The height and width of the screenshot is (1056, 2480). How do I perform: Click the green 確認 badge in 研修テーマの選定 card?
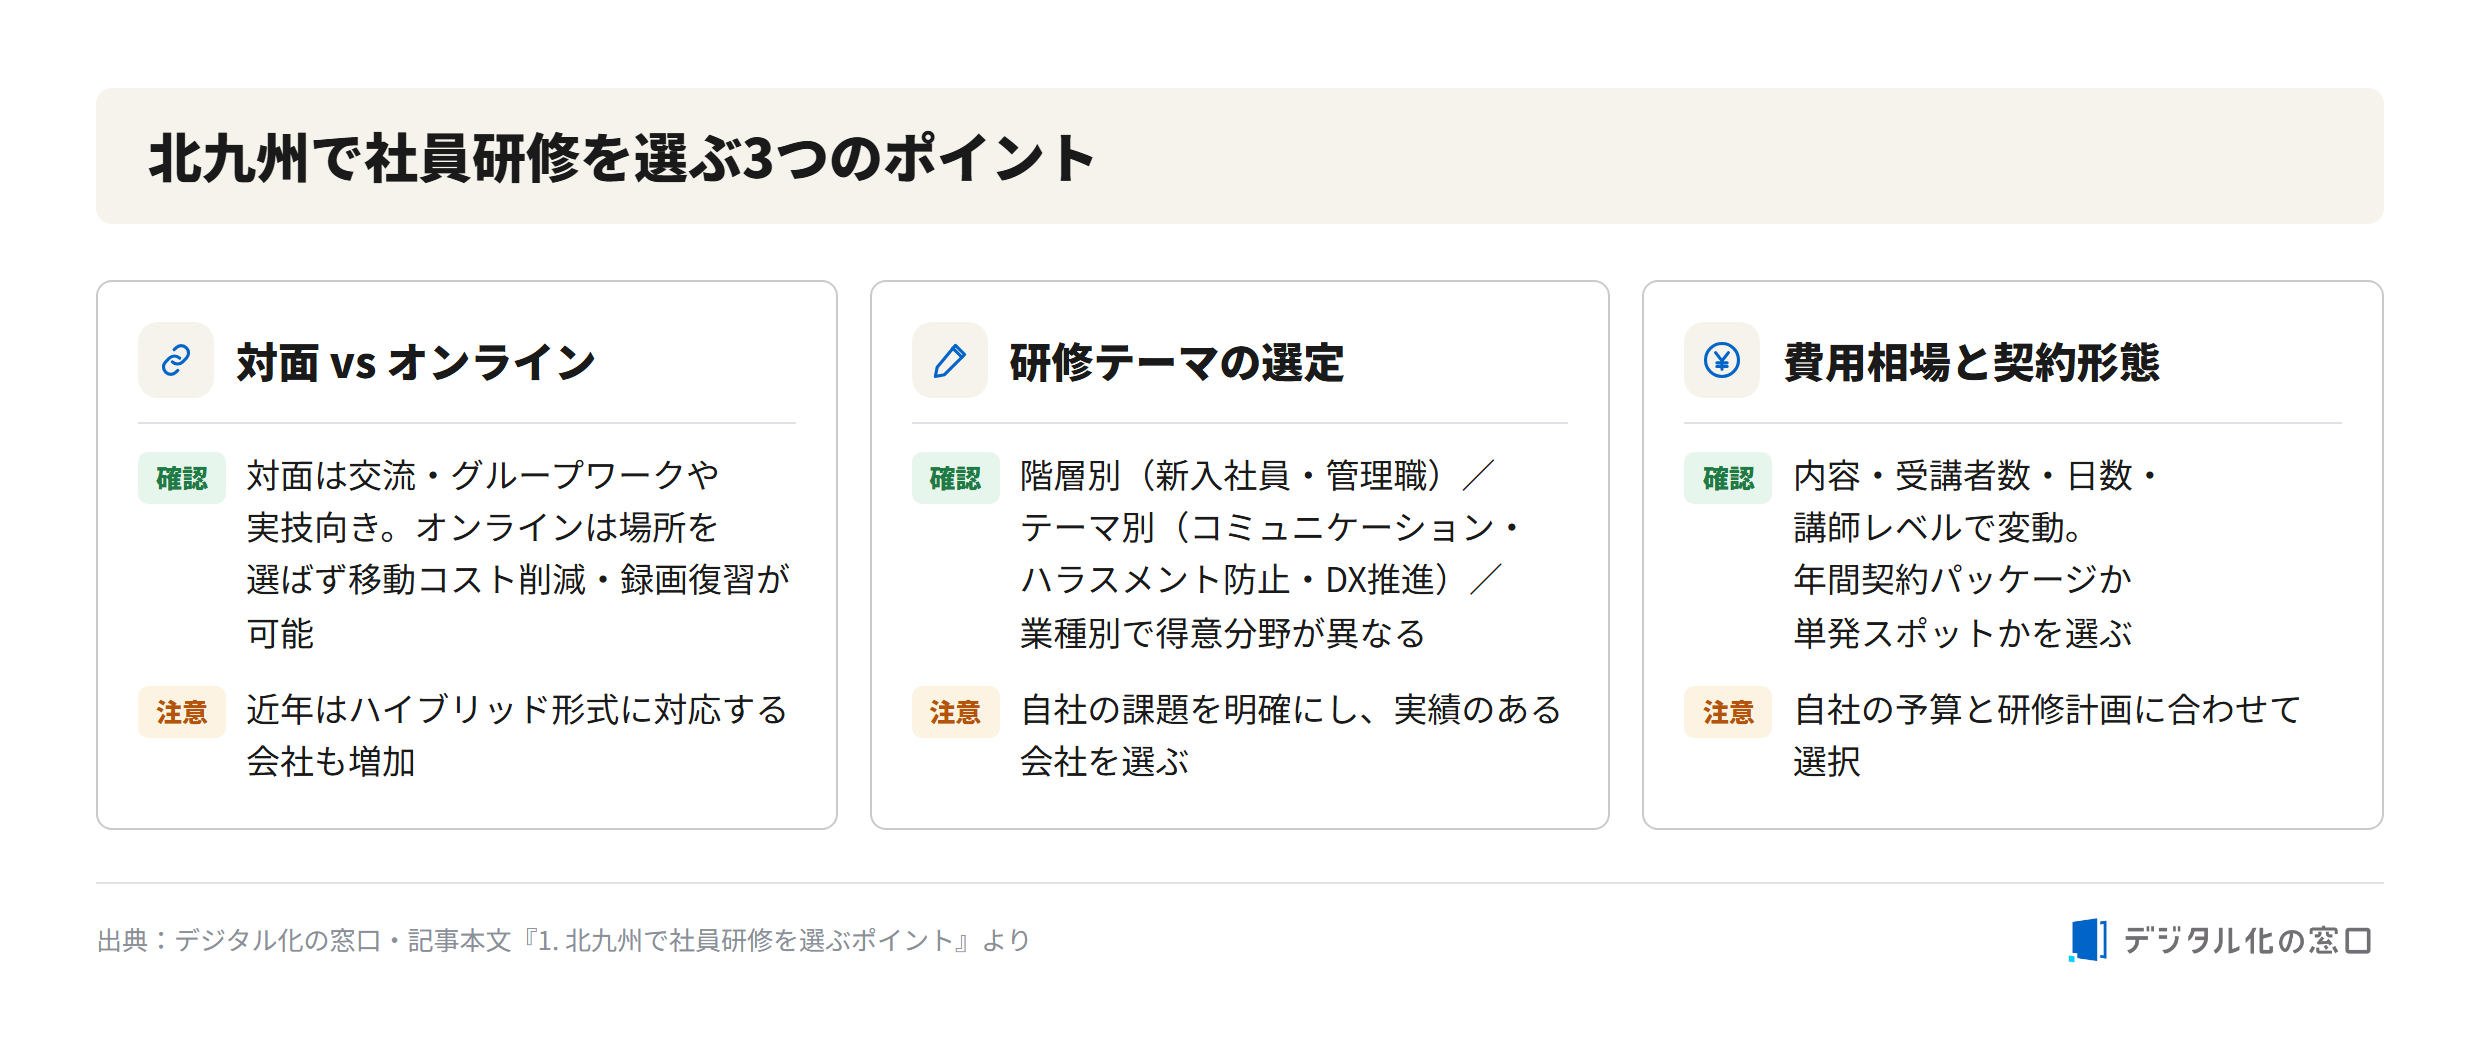(955, 478)
